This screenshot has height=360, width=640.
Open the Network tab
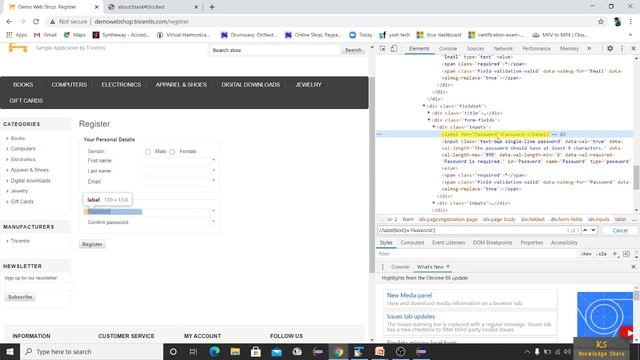tap(503, 49)
